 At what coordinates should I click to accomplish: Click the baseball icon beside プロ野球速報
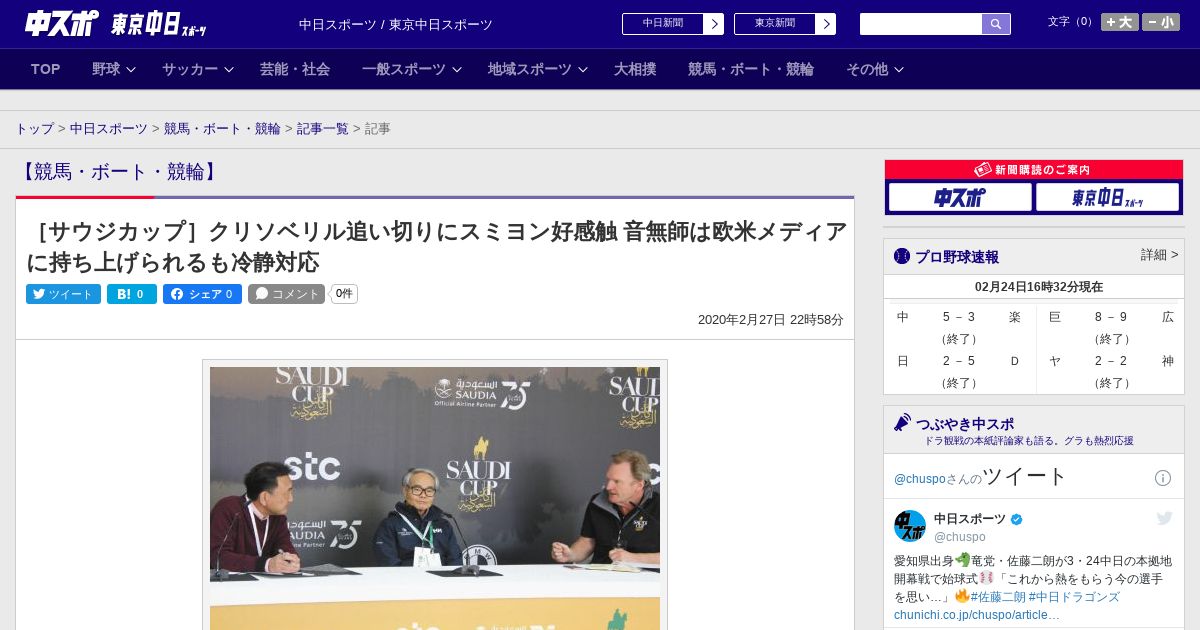click(902, 257)
